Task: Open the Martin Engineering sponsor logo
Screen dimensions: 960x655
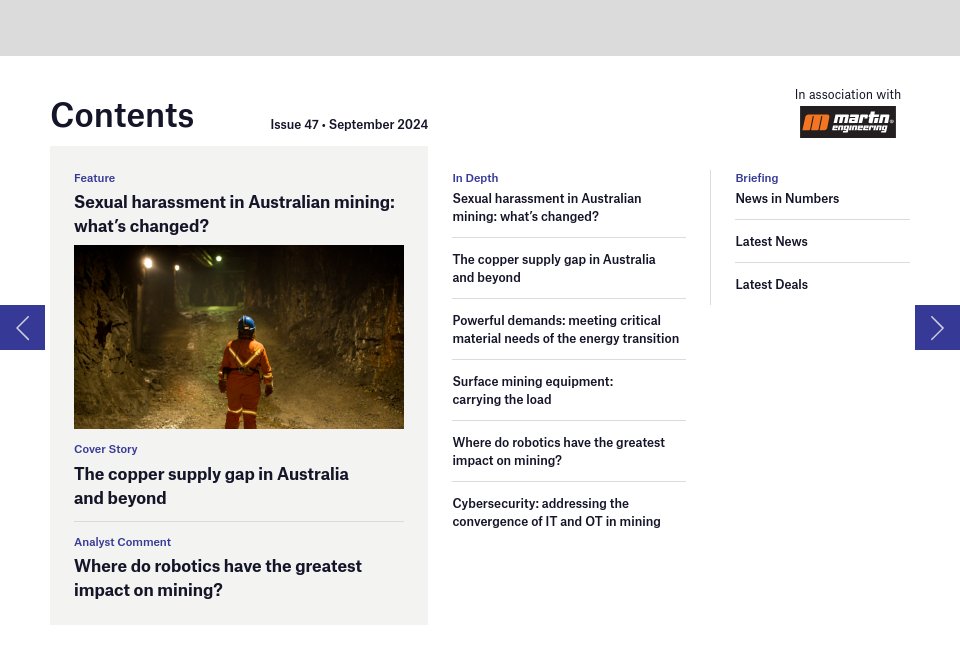Action: point(847,122)
